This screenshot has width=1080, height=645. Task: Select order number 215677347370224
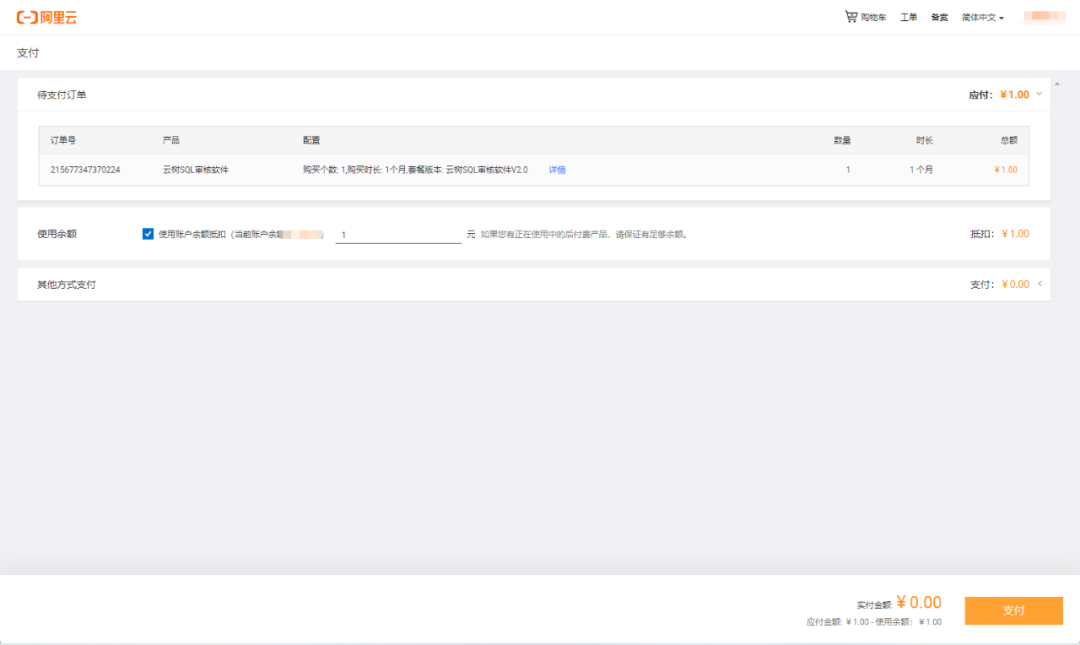85,170
